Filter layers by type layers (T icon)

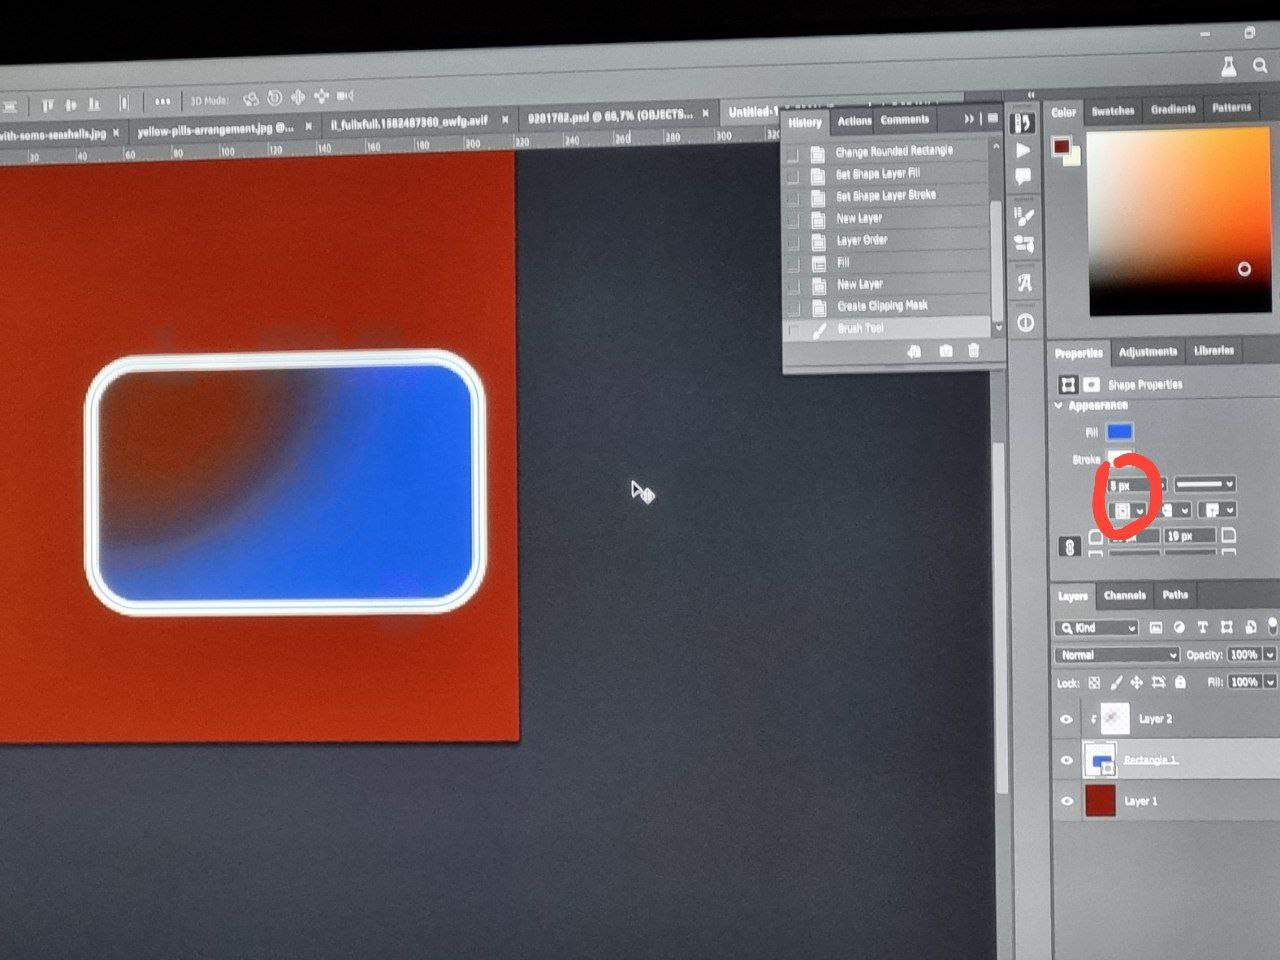(x=1202, y=627)
